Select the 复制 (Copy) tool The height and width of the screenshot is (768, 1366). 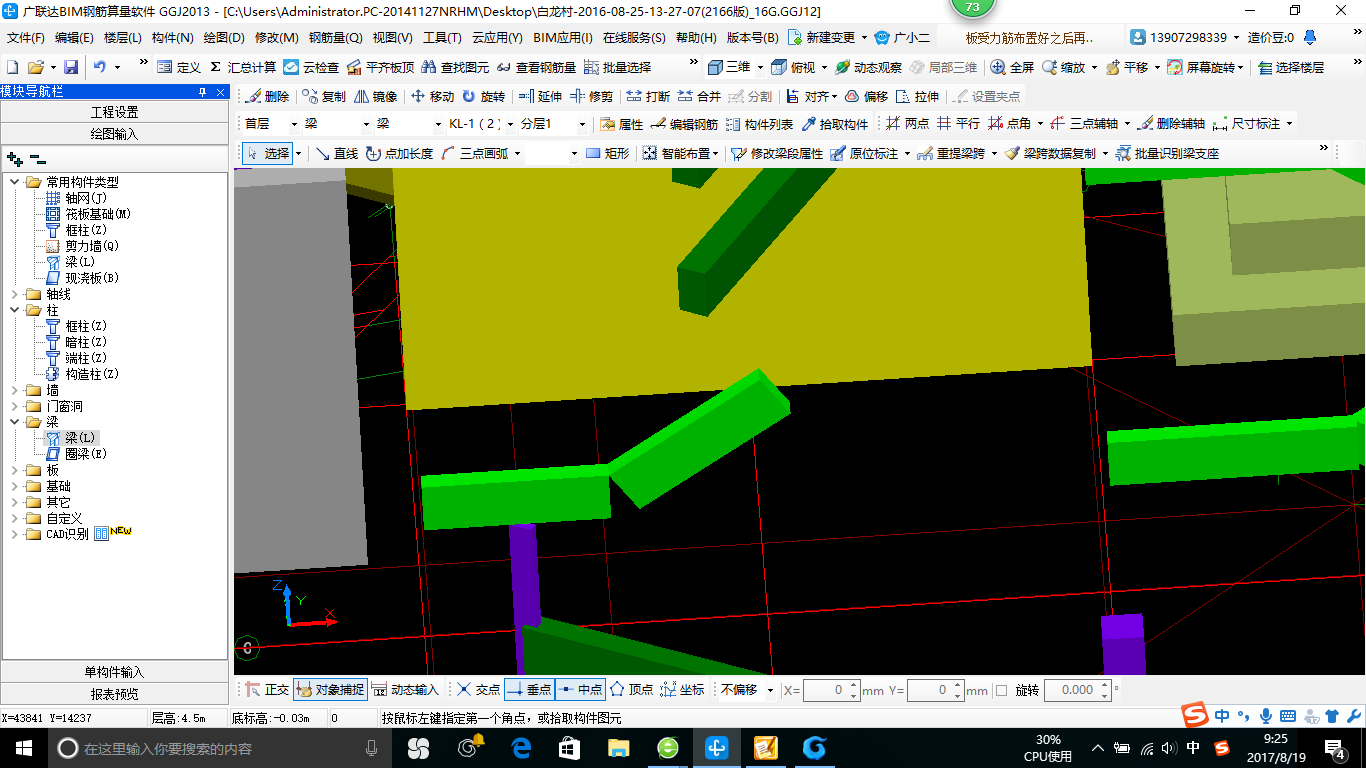(x=324, y=97)
